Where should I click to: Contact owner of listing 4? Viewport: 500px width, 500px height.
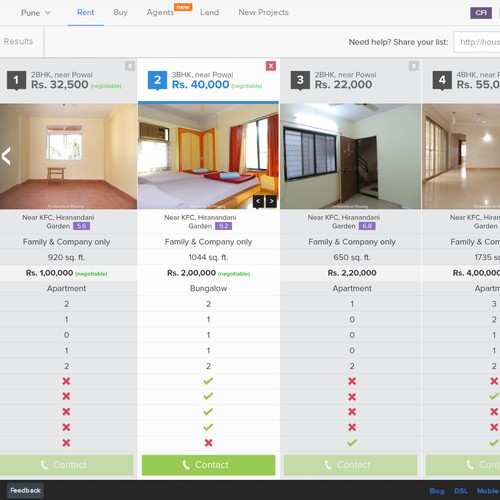pyautogui.click(x=463, y=465)
